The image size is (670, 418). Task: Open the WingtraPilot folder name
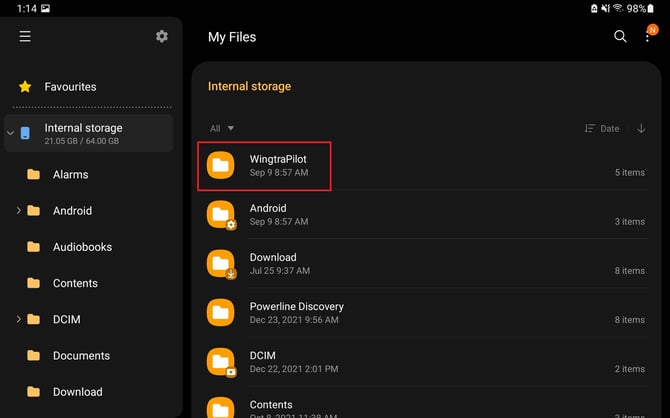pyautogui.click(x=278, y=159)
